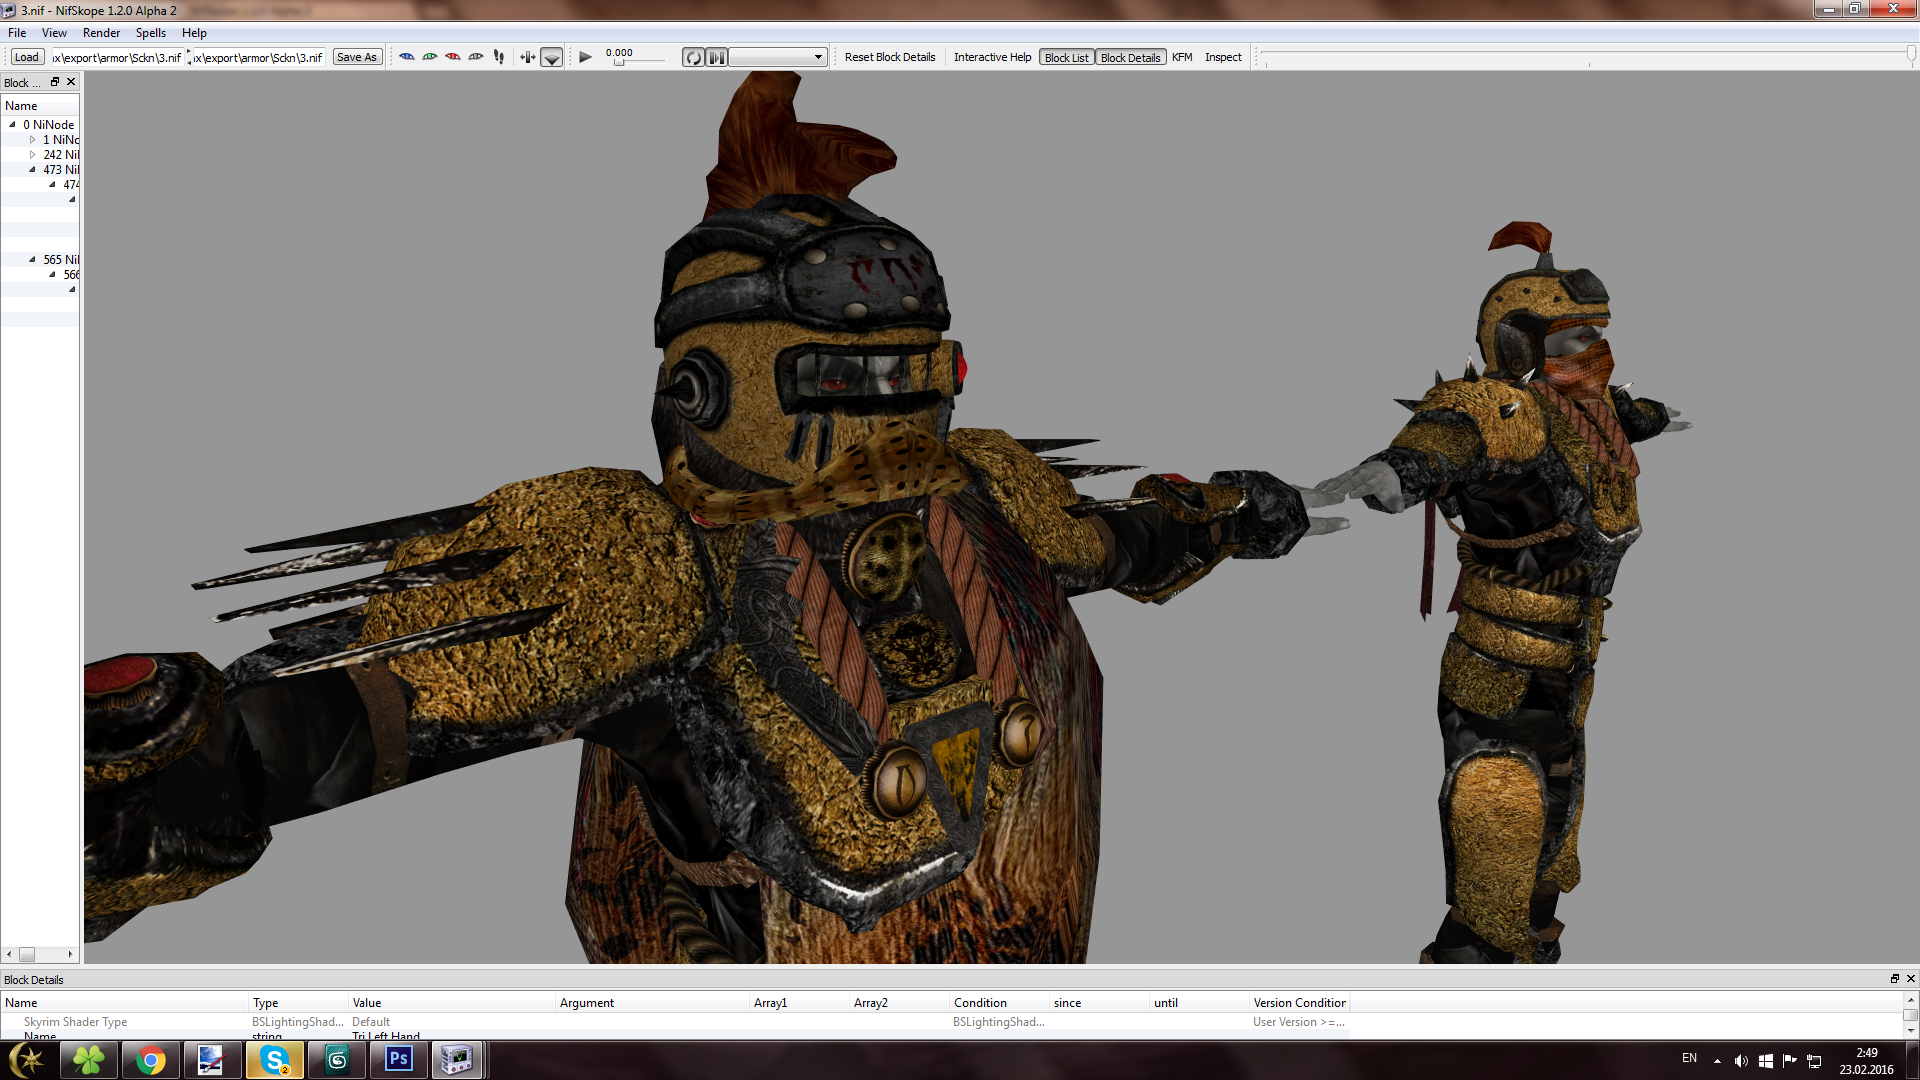Click Interactive Help
The width and height of the screenshot is (1920, 1080).
992,57
